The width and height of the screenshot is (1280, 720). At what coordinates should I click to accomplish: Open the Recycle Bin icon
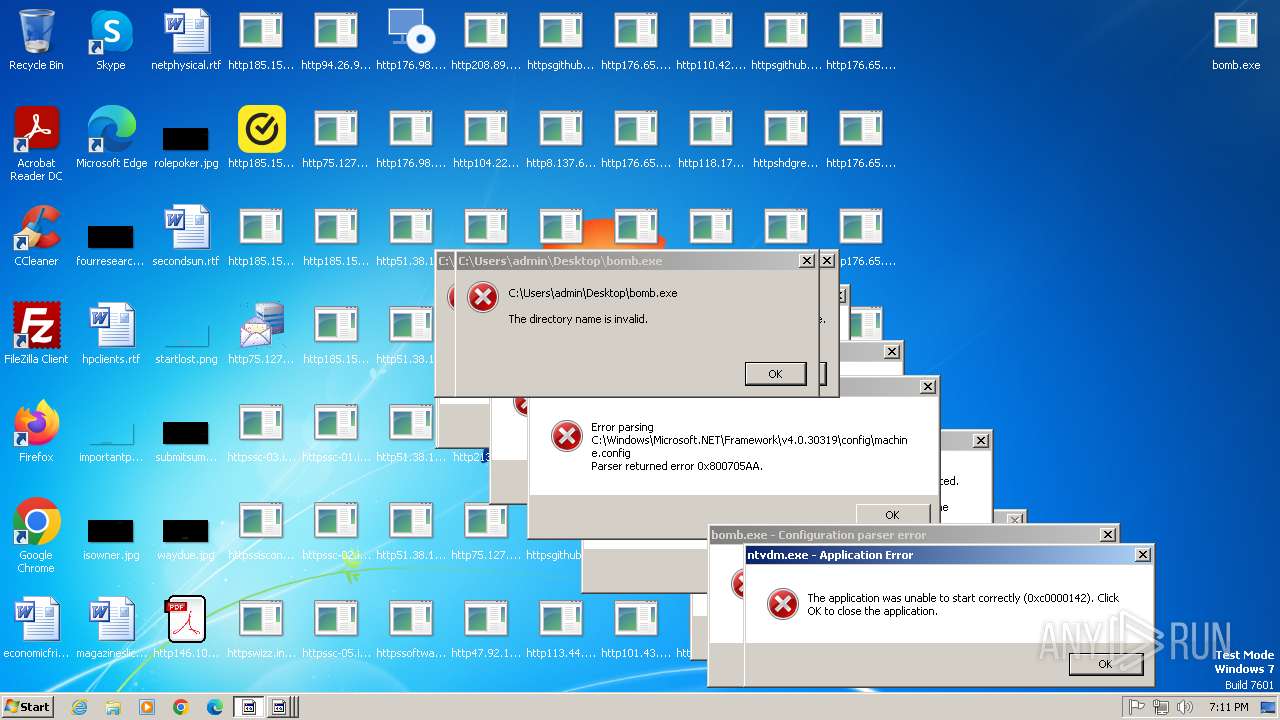pos(36,40)
